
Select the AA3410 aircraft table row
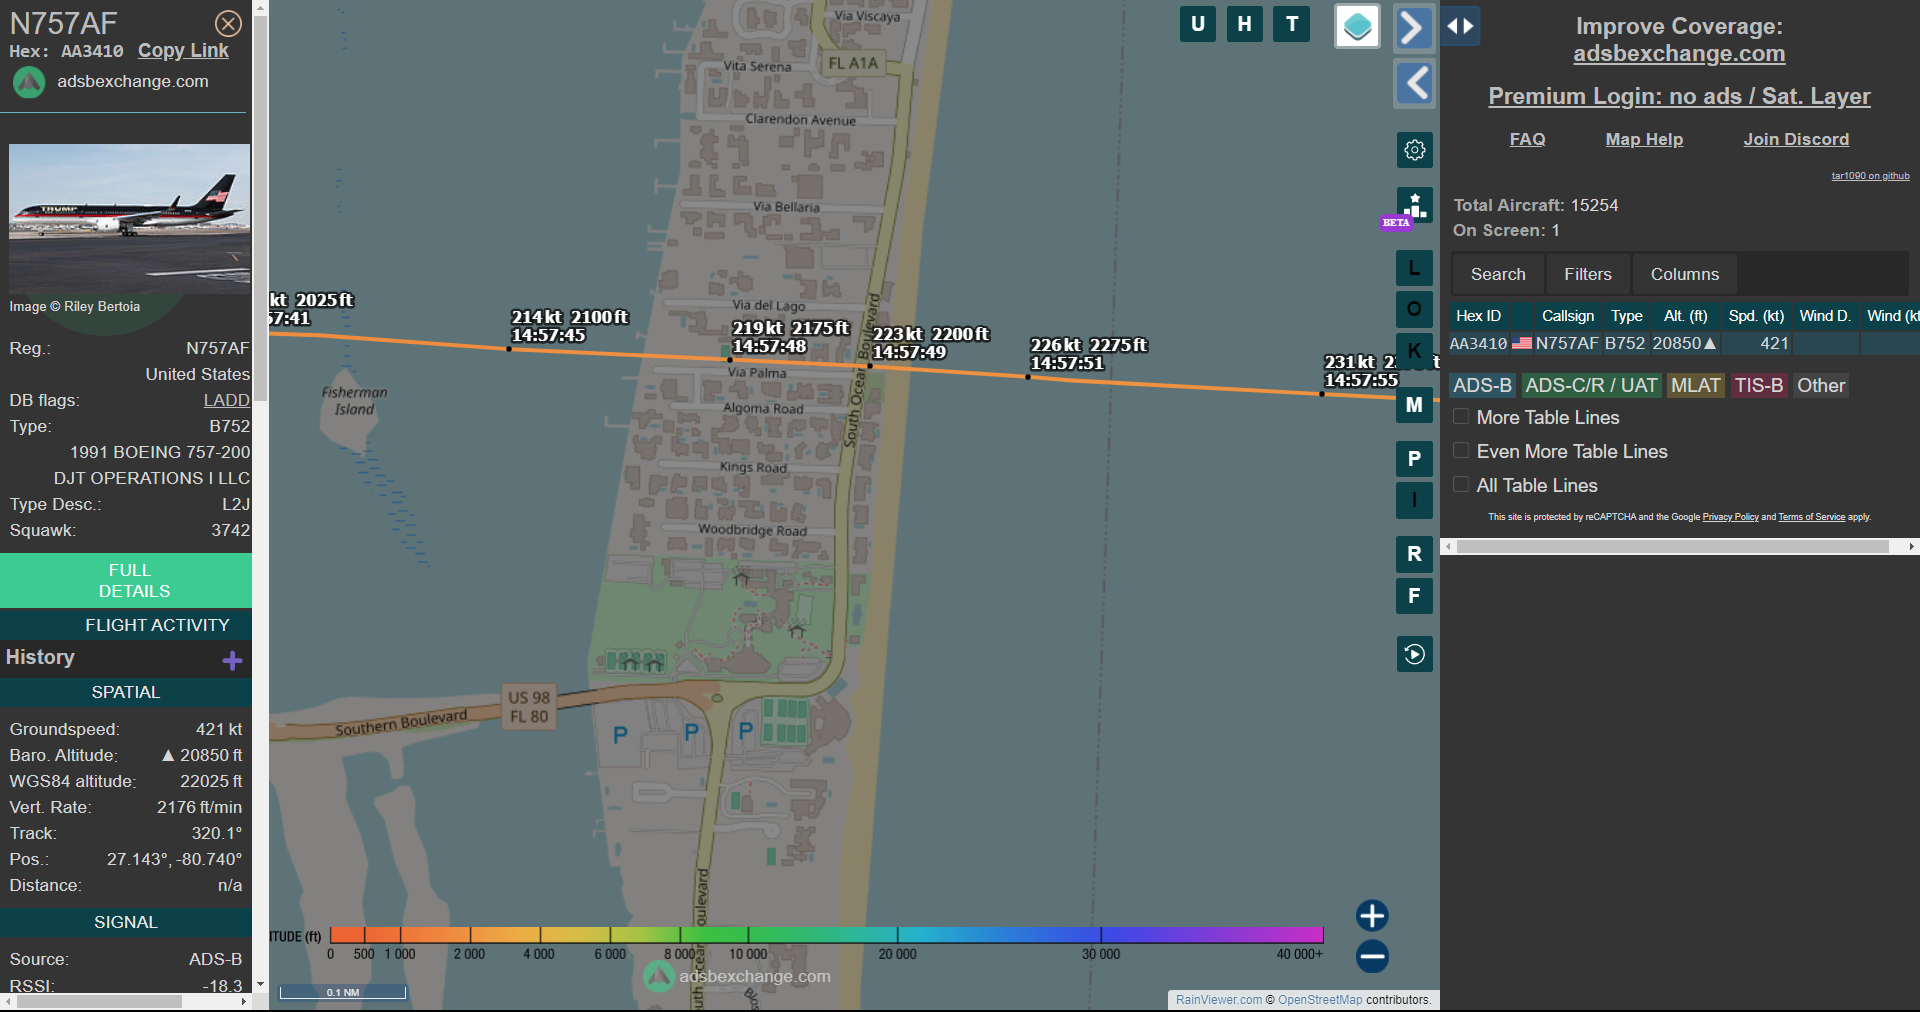click(x=1684, y=343)
